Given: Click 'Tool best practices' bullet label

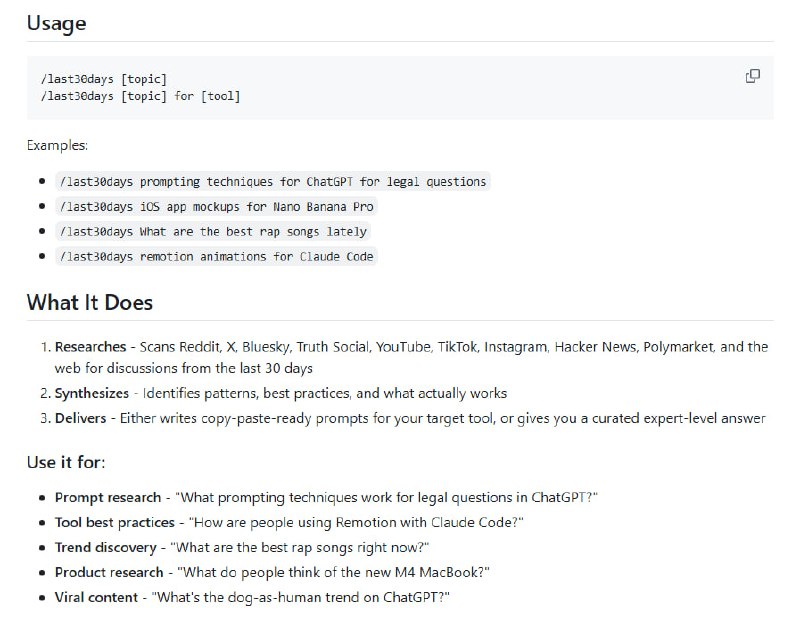Looking at the screenshot, I should (x=116, y=522).
